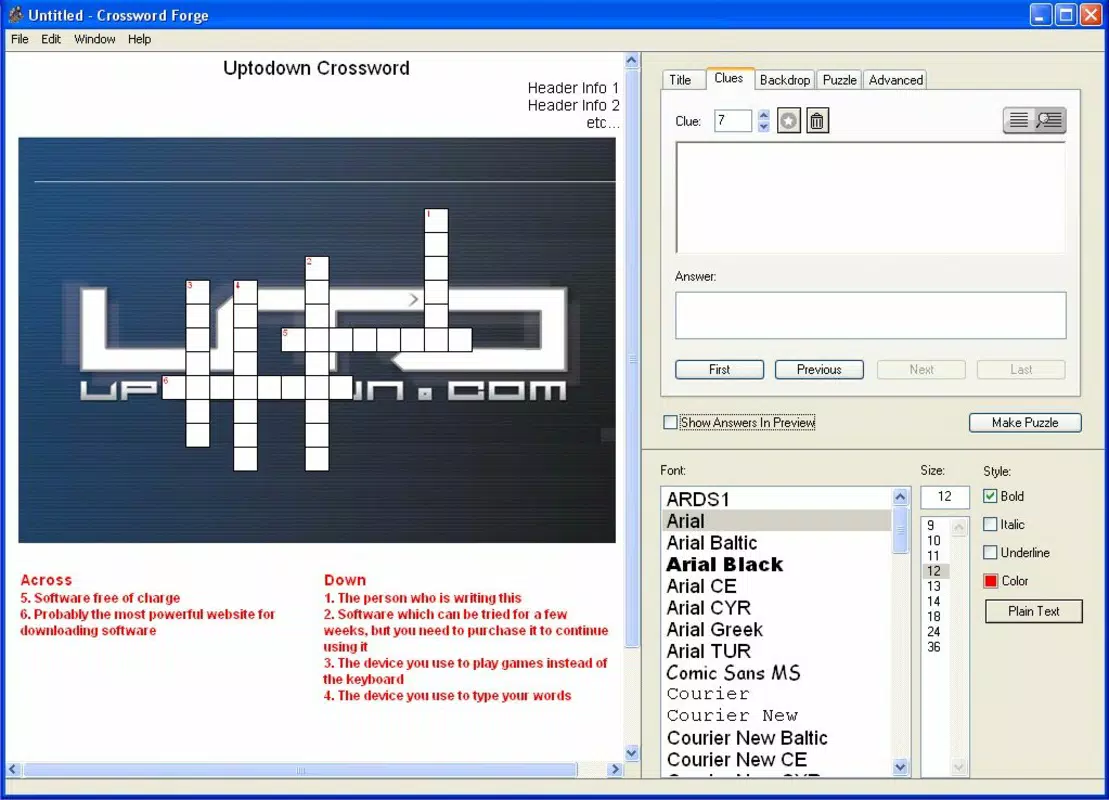Choose size 14 in size list

tap(936, 601)
